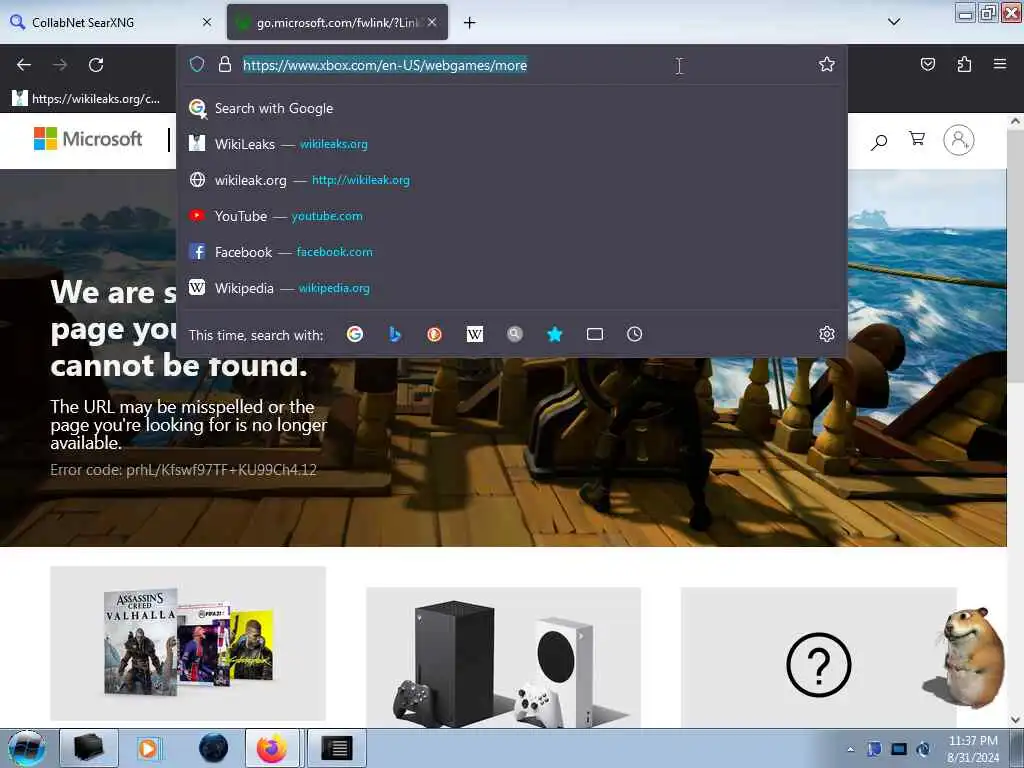Search open tabs via the tab icon
The height and width of the screenshot is (768, 1024).
pyautogui.click(x=595, y=334)
